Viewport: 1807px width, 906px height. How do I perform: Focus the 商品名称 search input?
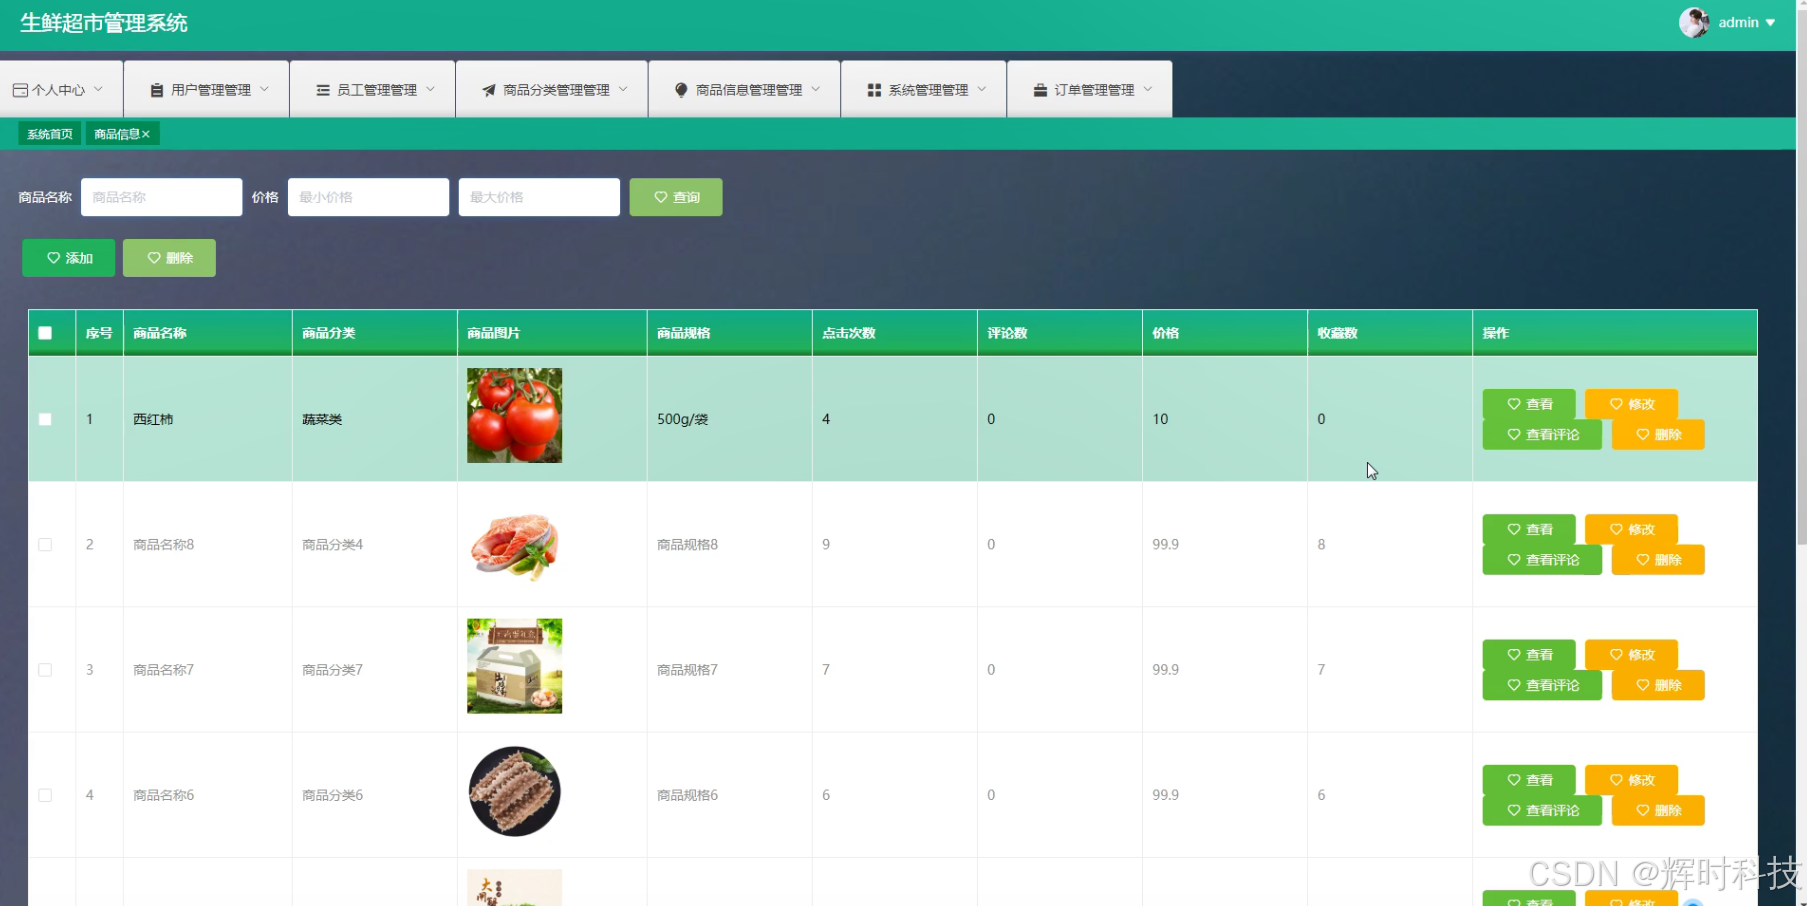tap(162, 197)
